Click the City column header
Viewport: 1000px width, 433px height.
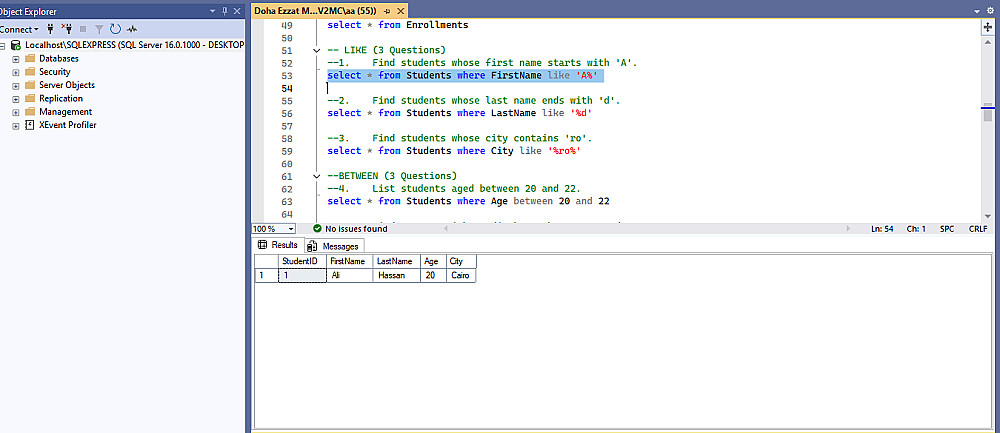click(460, 261)
